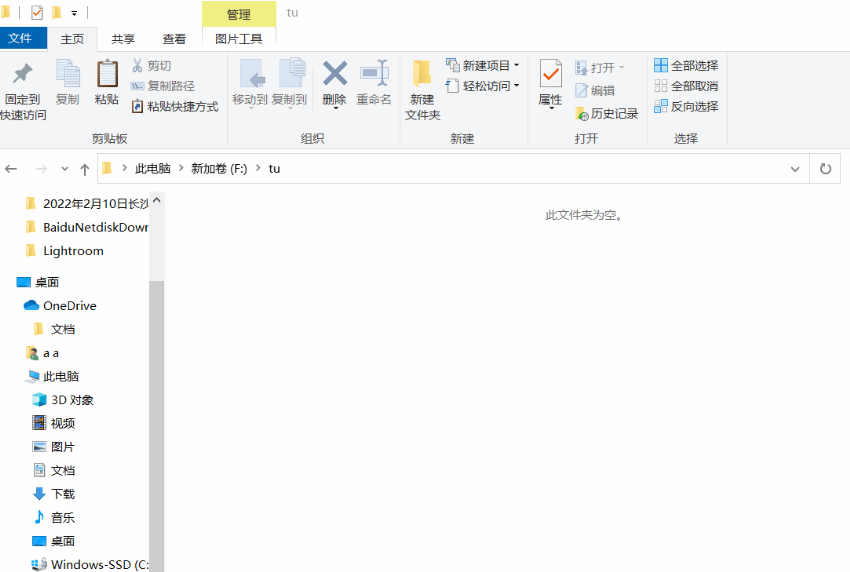Open address bar history dropdown
Screen dimensions: 850x572
click(795, 169)
